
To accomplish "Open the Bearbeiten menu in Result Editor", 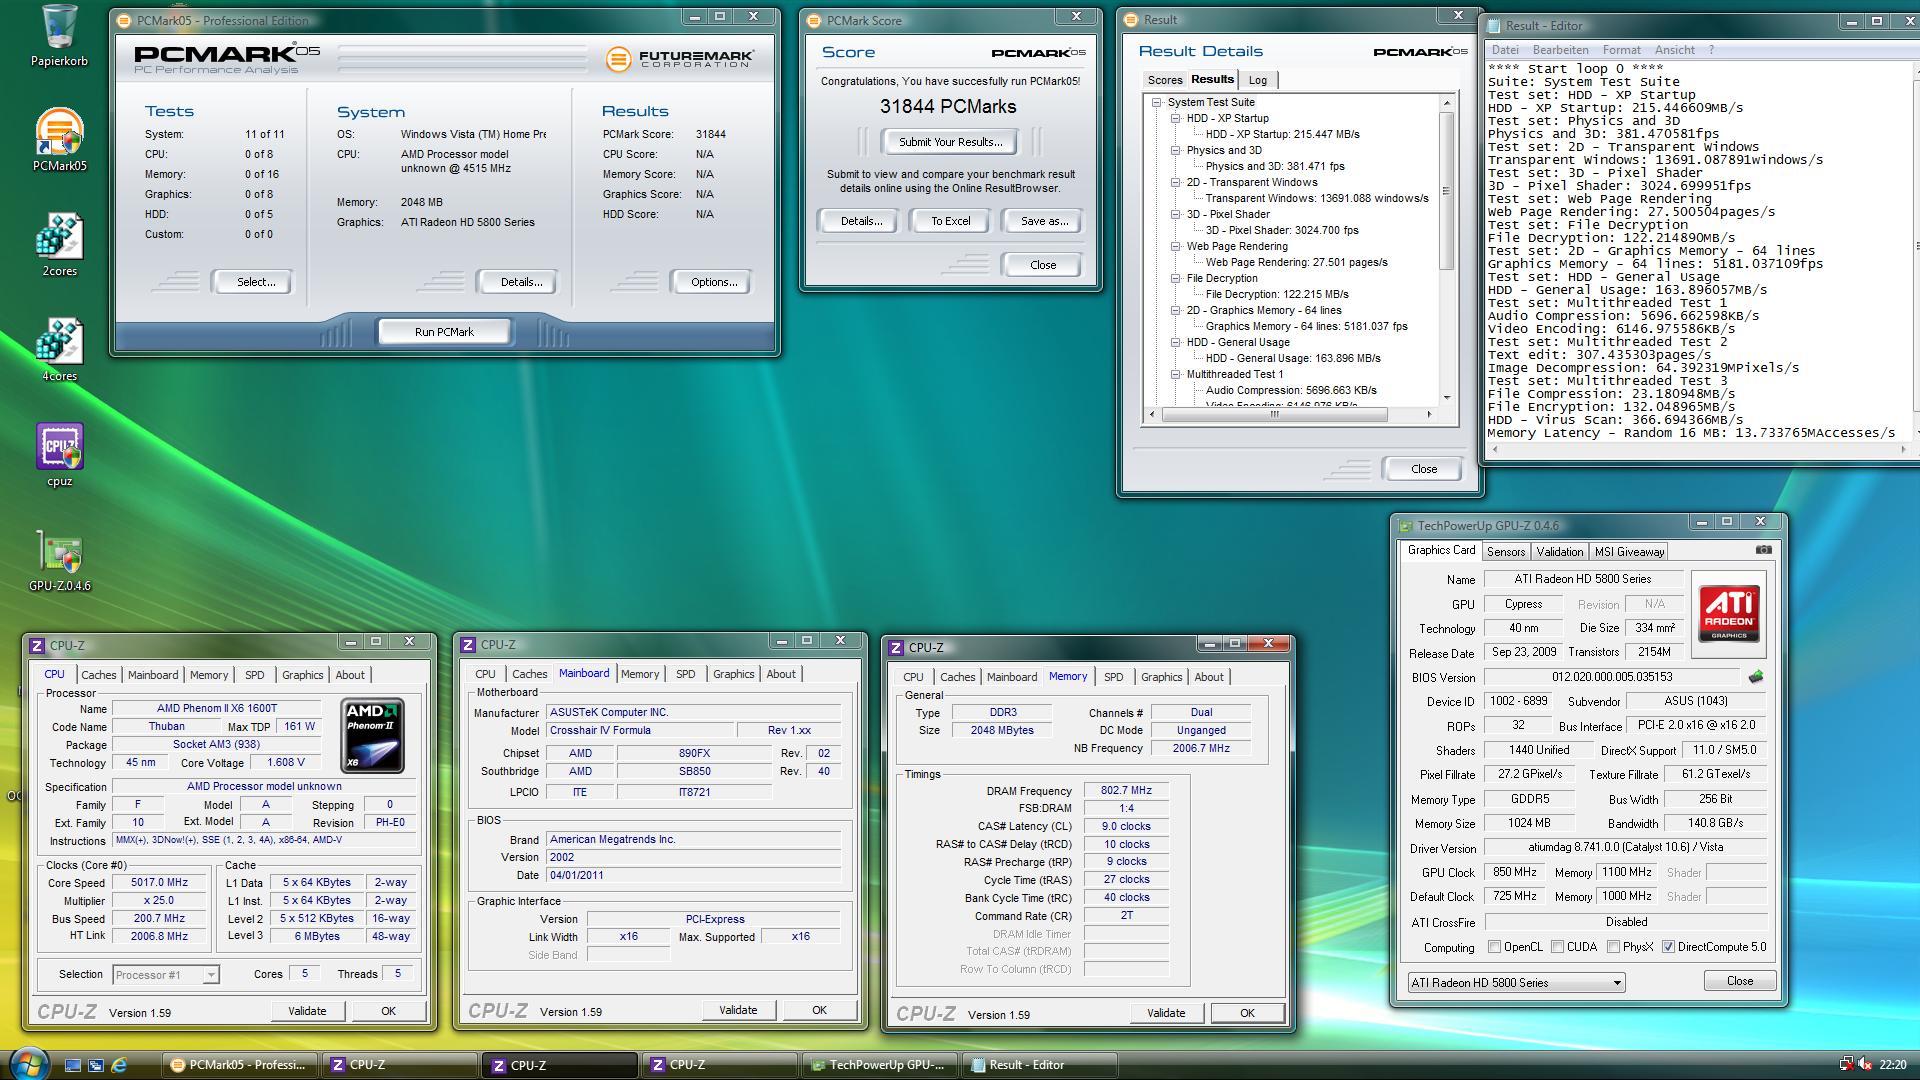I will (1560, 50).
